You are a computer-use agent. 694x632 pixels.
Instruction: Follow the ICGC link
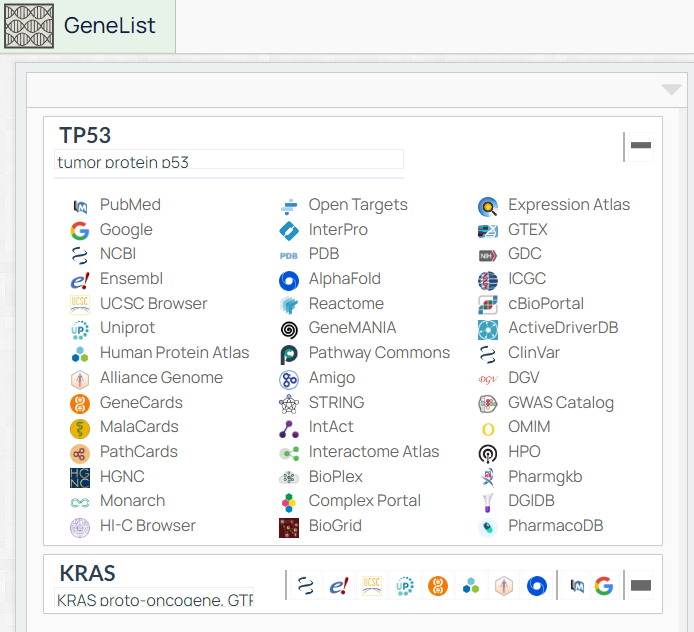coord(527,278)
